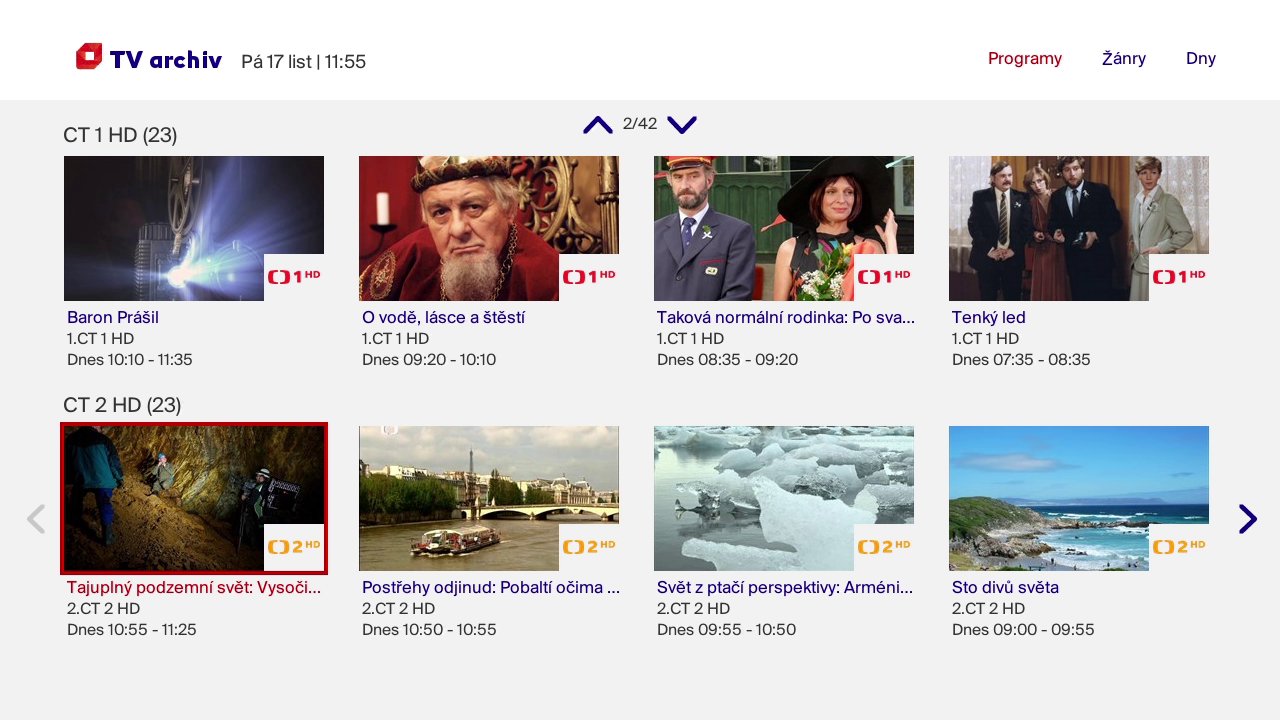Click 1.CT 1 HD label under Taková normální rodinka
The image size is (1280, 720).
point(690,338)
